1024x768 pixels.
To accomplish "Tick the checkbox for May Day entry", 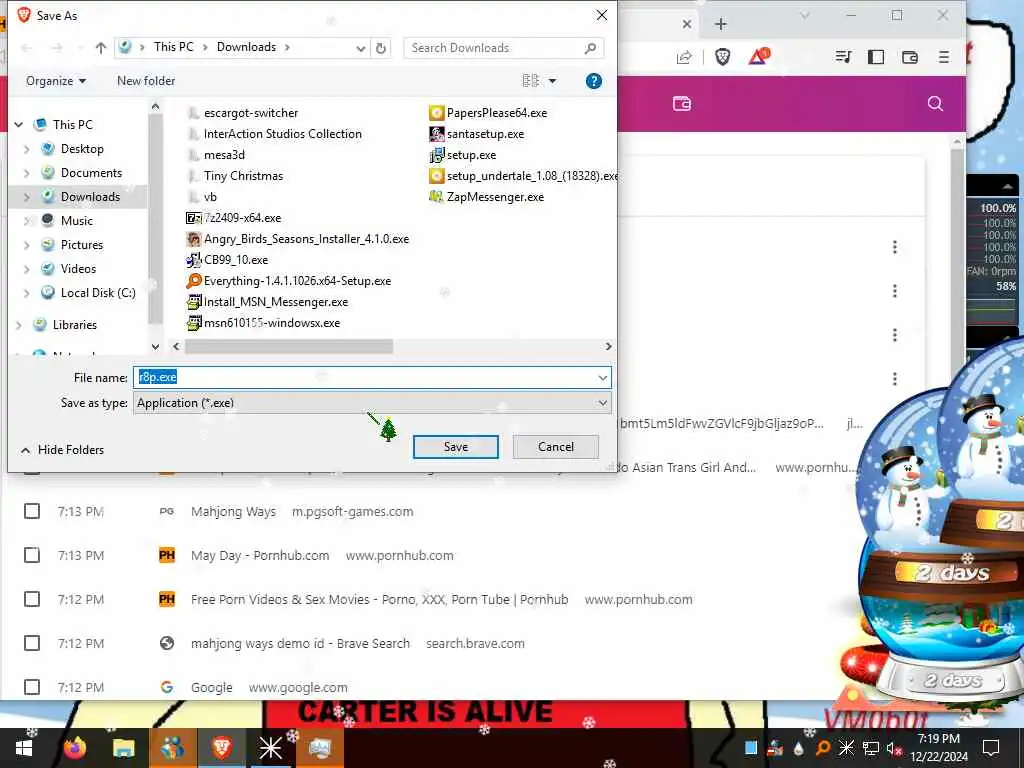I will [32, 555].
